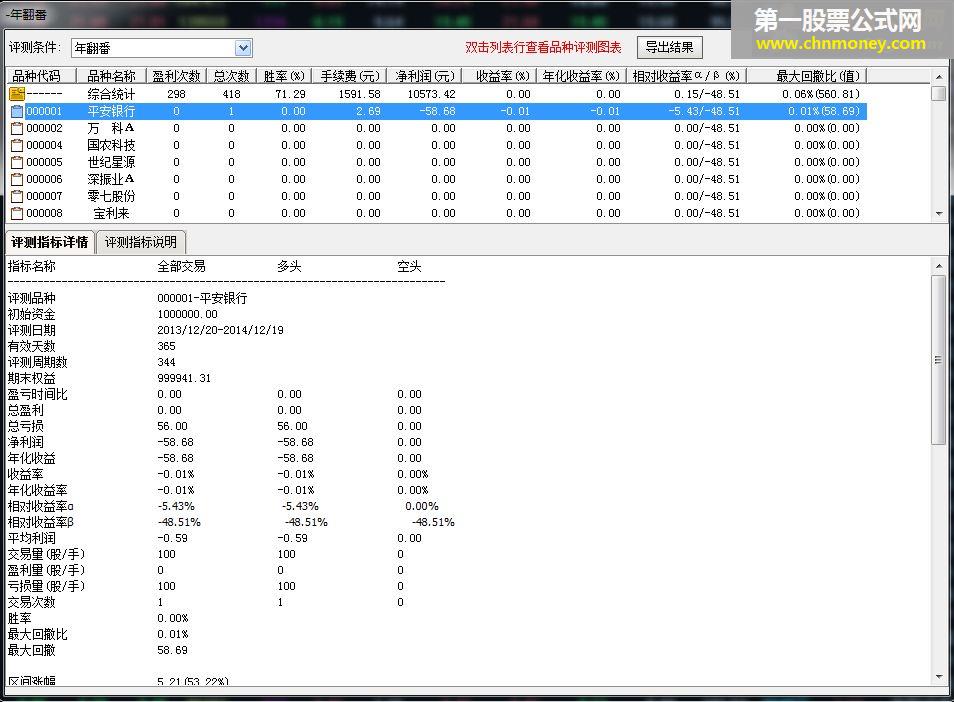Click the document icon beside 000008
This screenshot has height=702, width=954.
click(17, 214)
